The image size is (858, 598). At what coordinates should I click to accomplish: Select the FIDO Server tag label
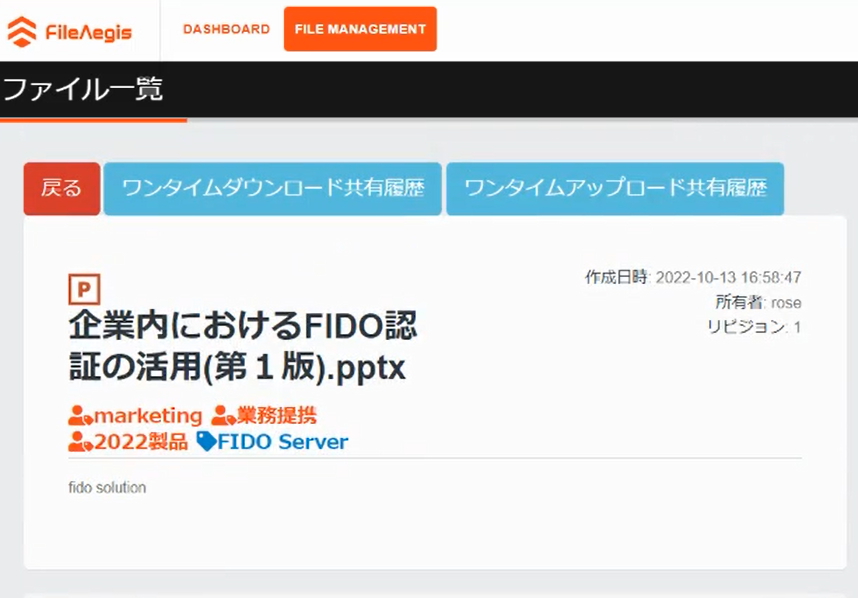tap(283, 442)
